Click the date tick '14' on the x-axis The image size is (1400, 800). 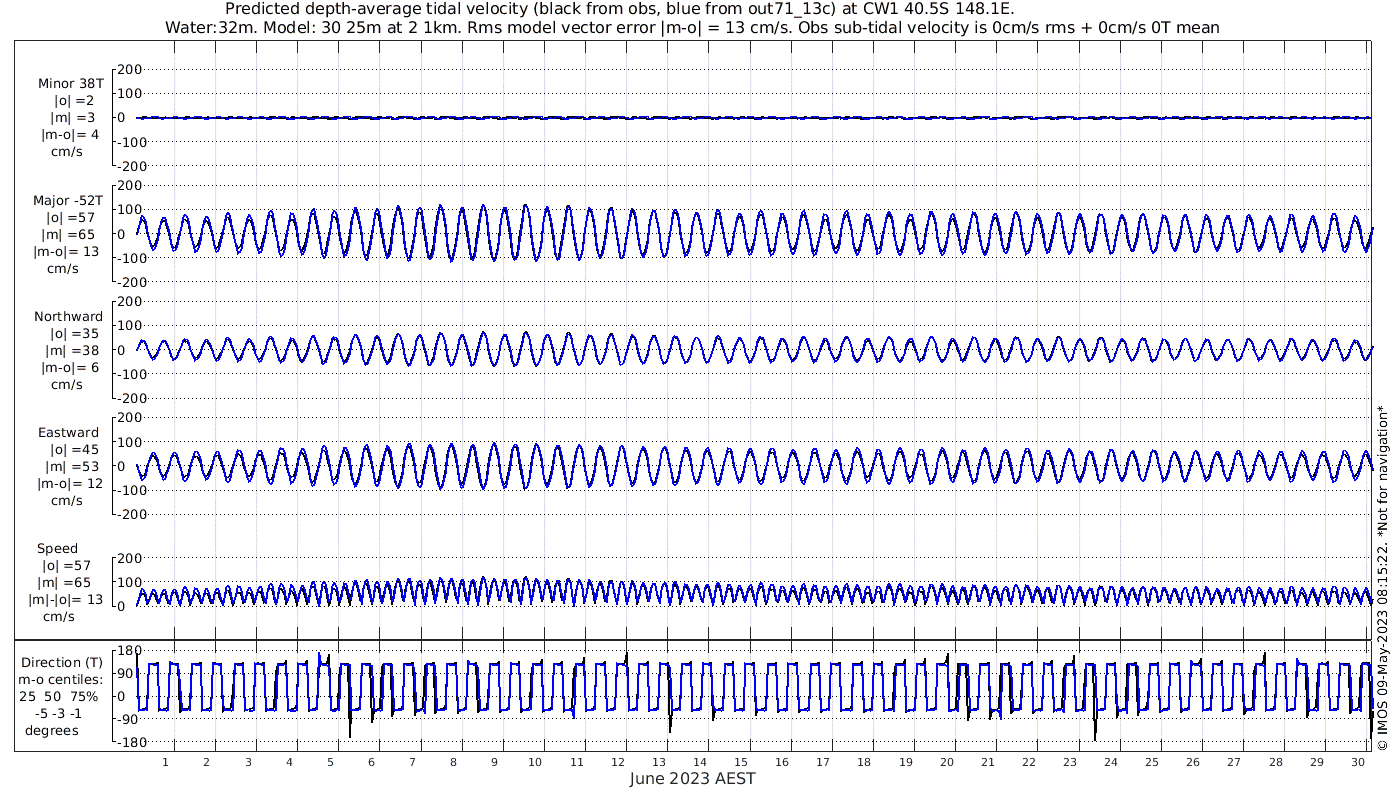coord(700,762)
